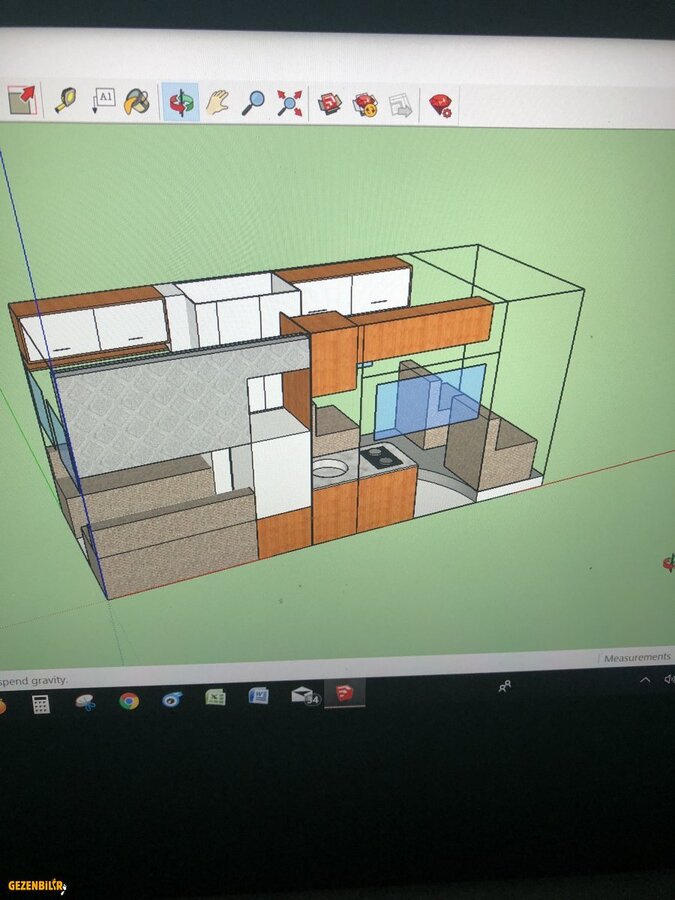The width and height of the screenshot is (675, 900).
Task: Select the Push/Pull tool in toolbar
Action: pos(21,100)
